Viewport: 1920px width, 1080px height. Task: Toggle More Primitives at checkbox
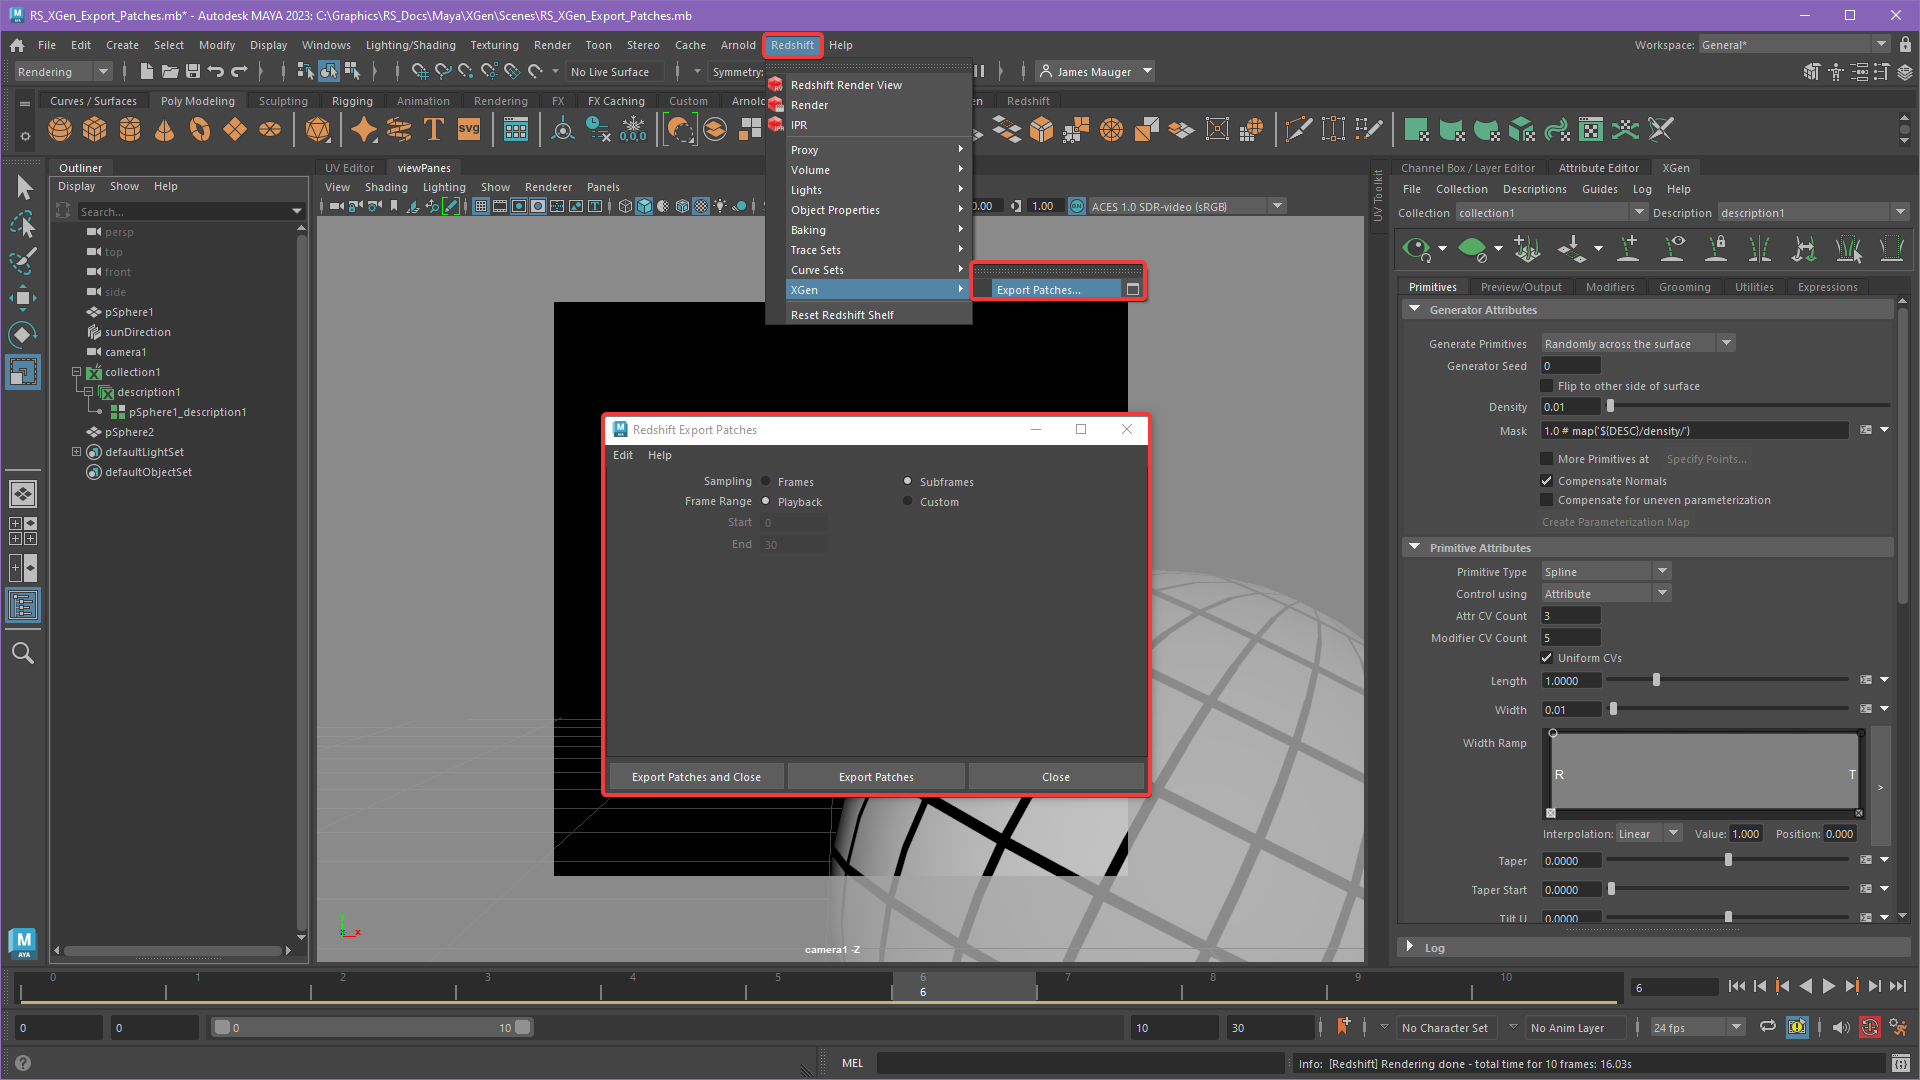click(x=1547, y=459)
